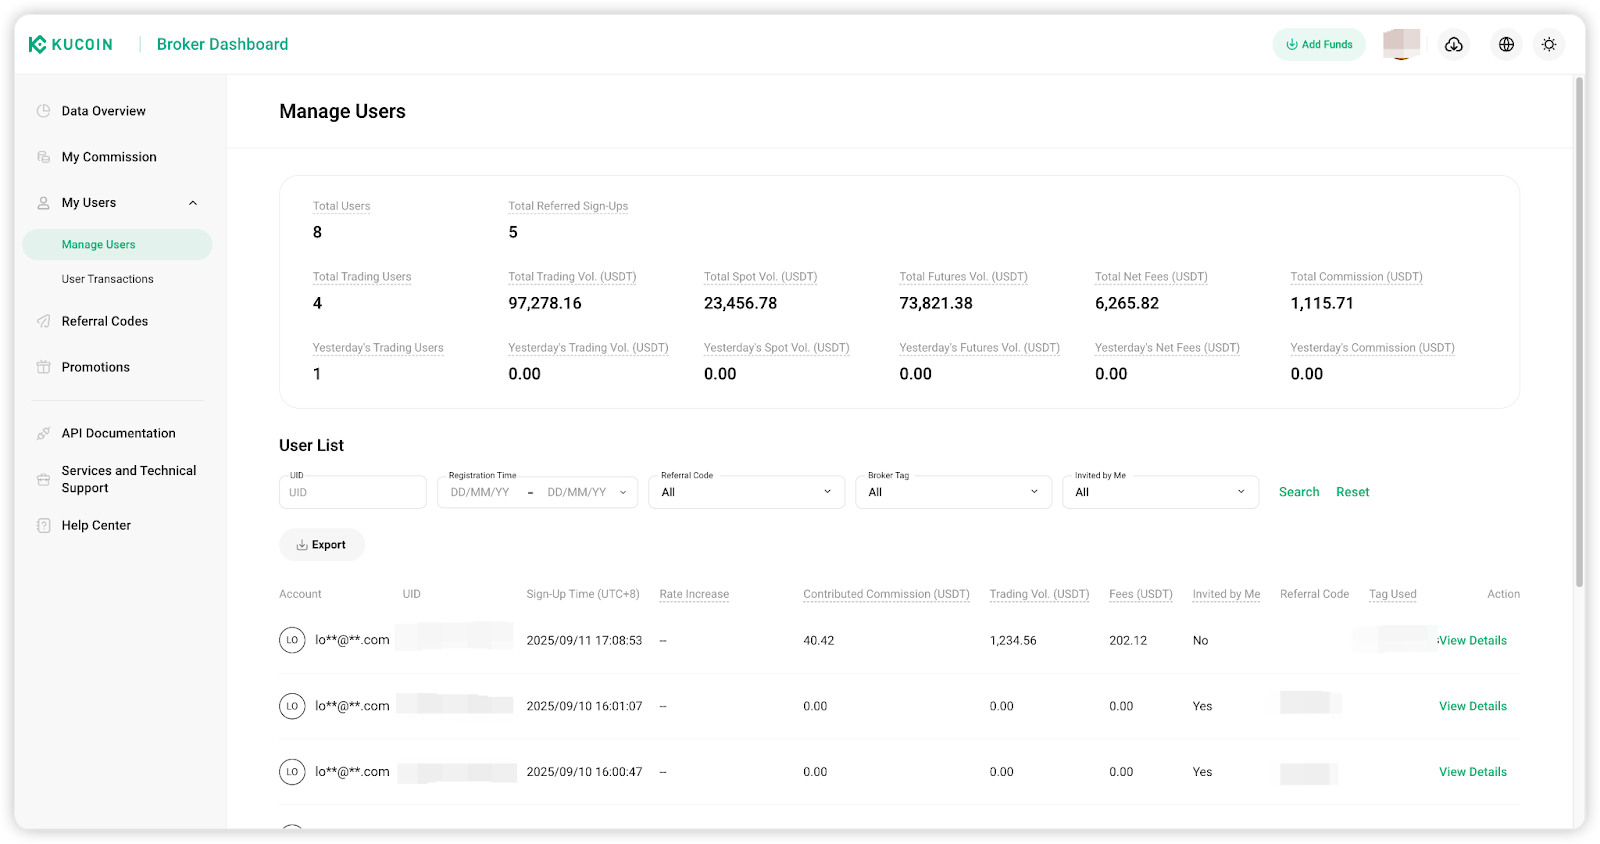
Task: Collapse the My Users section chevron
Action: [193, 203]
